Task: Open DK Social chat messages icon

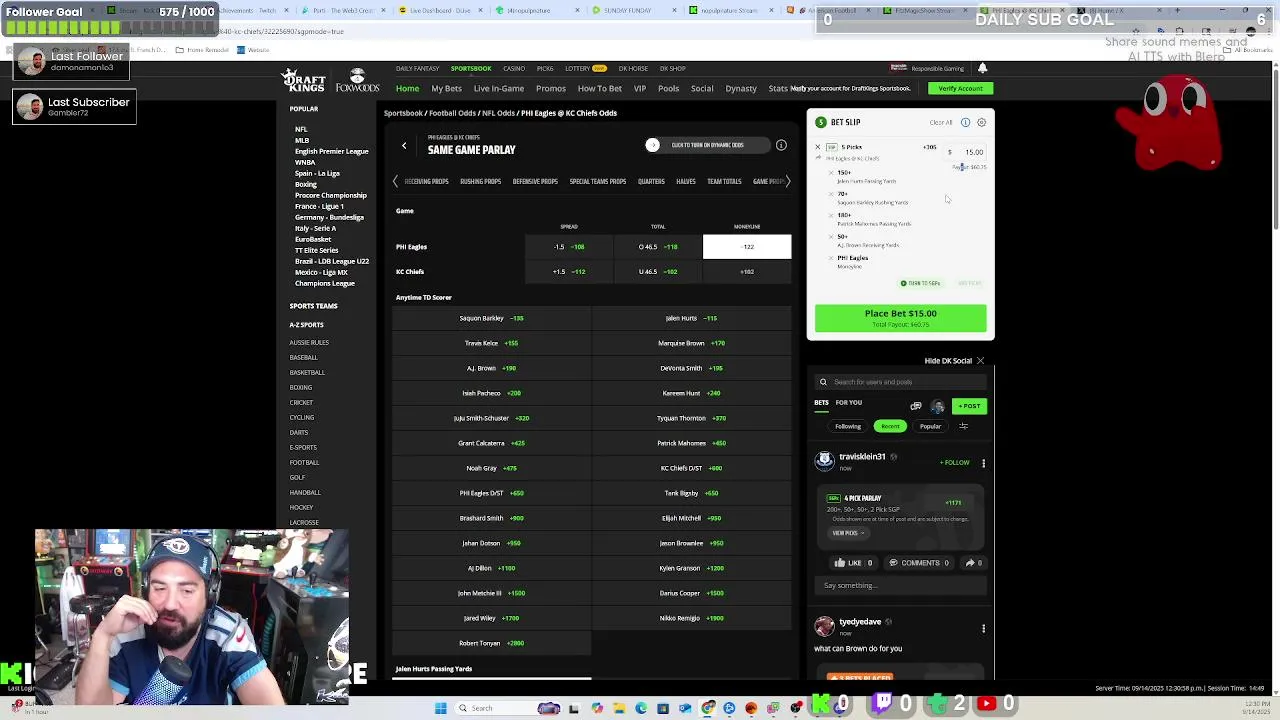Action: click(916, 406)
